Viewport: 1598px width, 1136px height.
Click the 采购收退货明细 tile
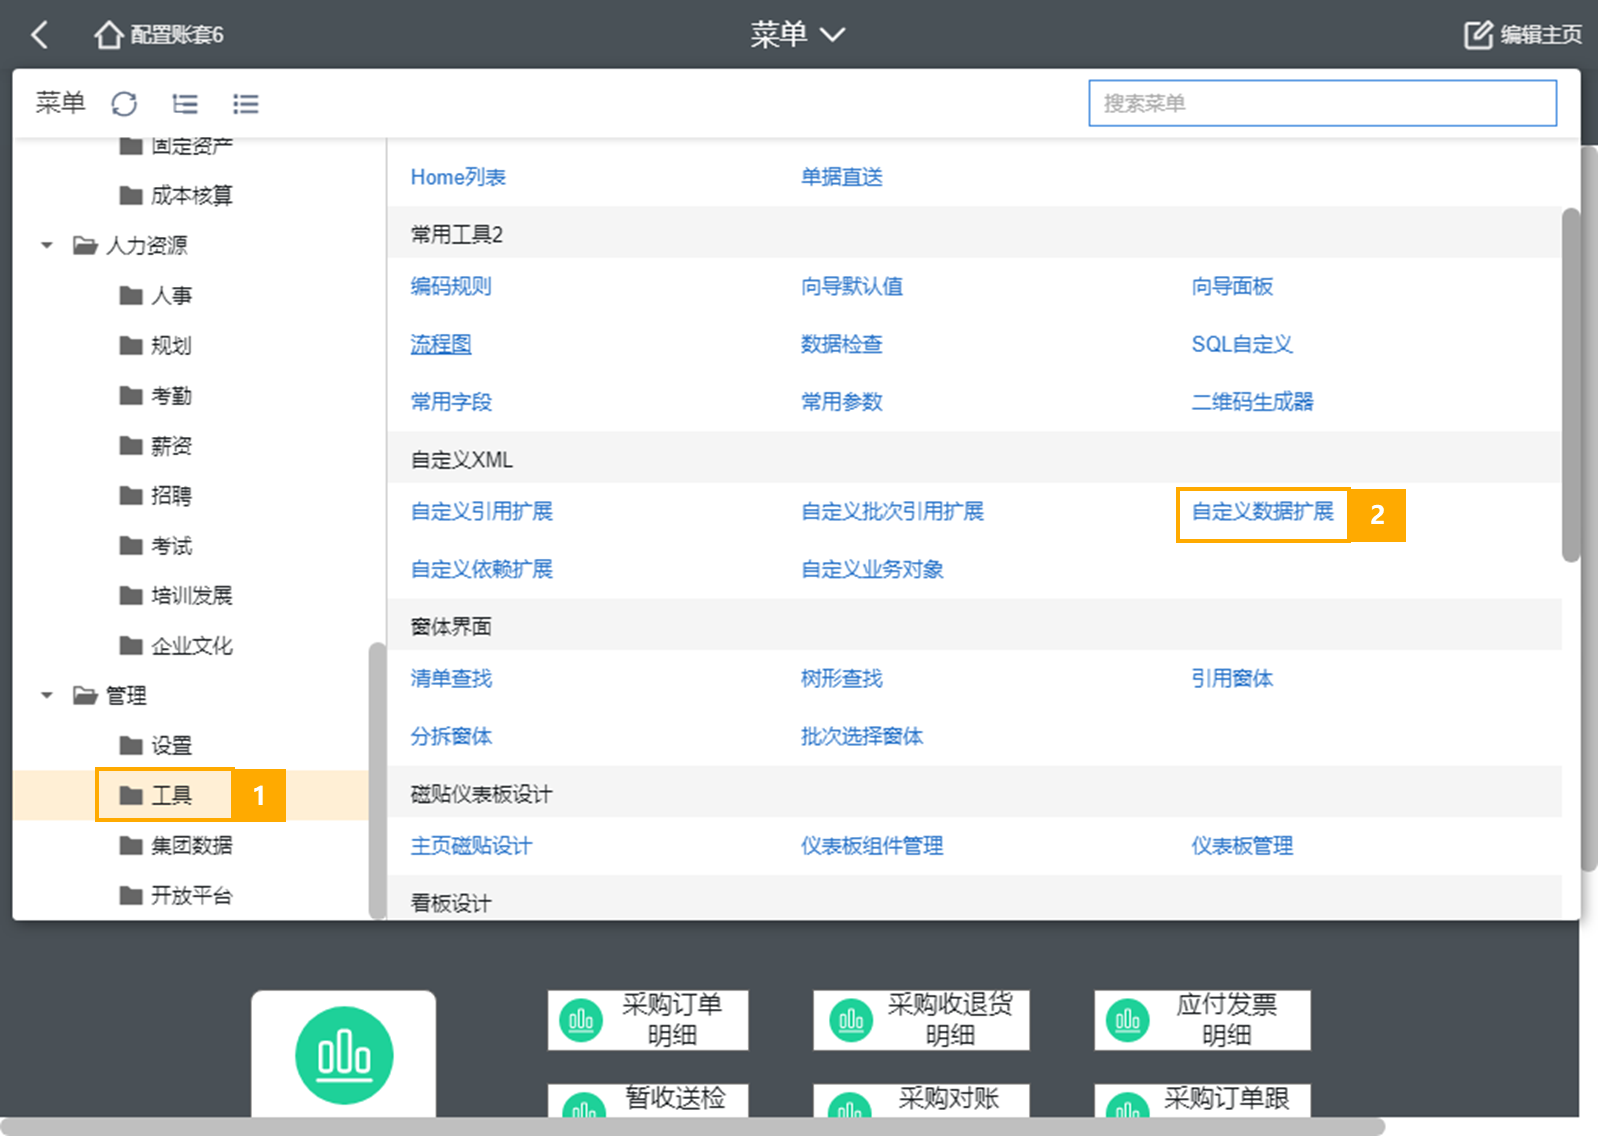point(921,1020)
